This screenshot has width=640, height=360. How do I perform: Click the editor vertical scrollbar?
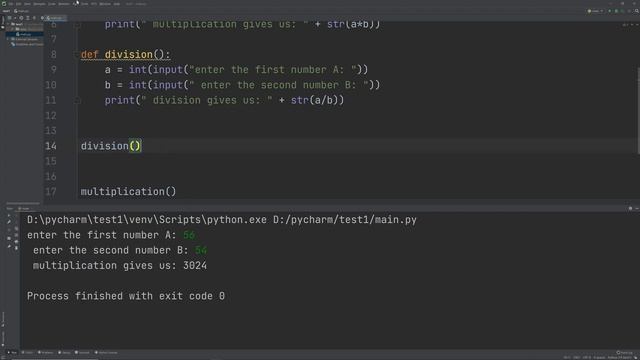638,110
